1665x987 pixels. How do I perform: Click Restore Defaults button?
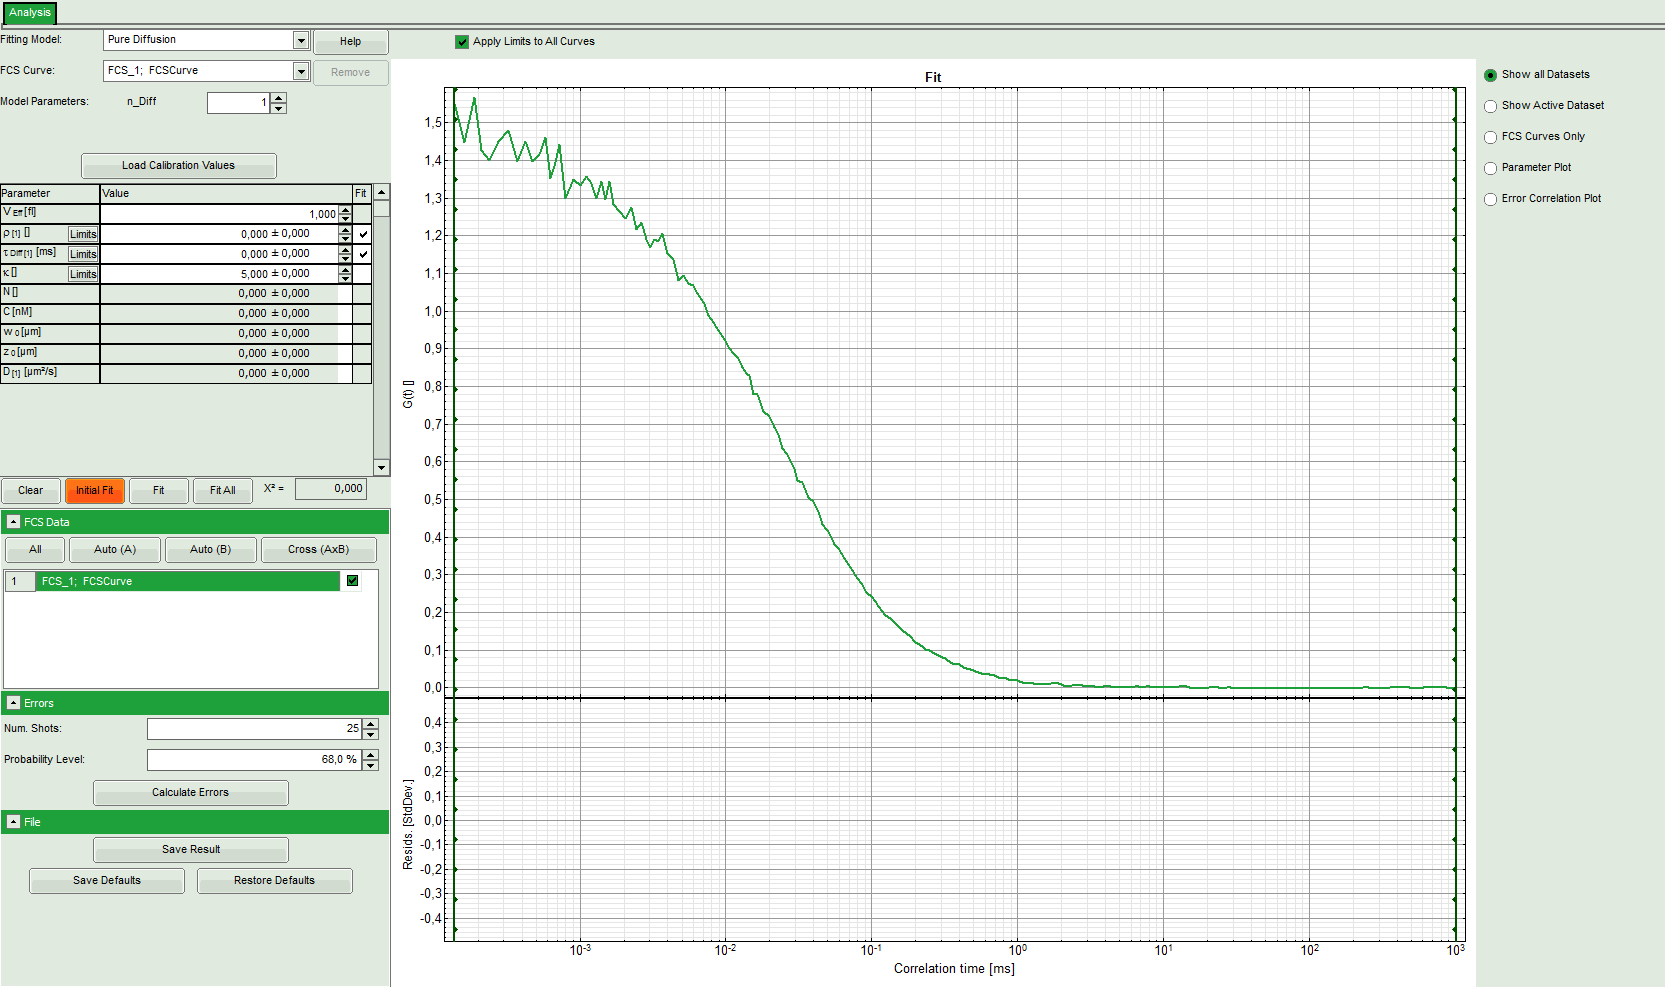click(x=274, y=881)
